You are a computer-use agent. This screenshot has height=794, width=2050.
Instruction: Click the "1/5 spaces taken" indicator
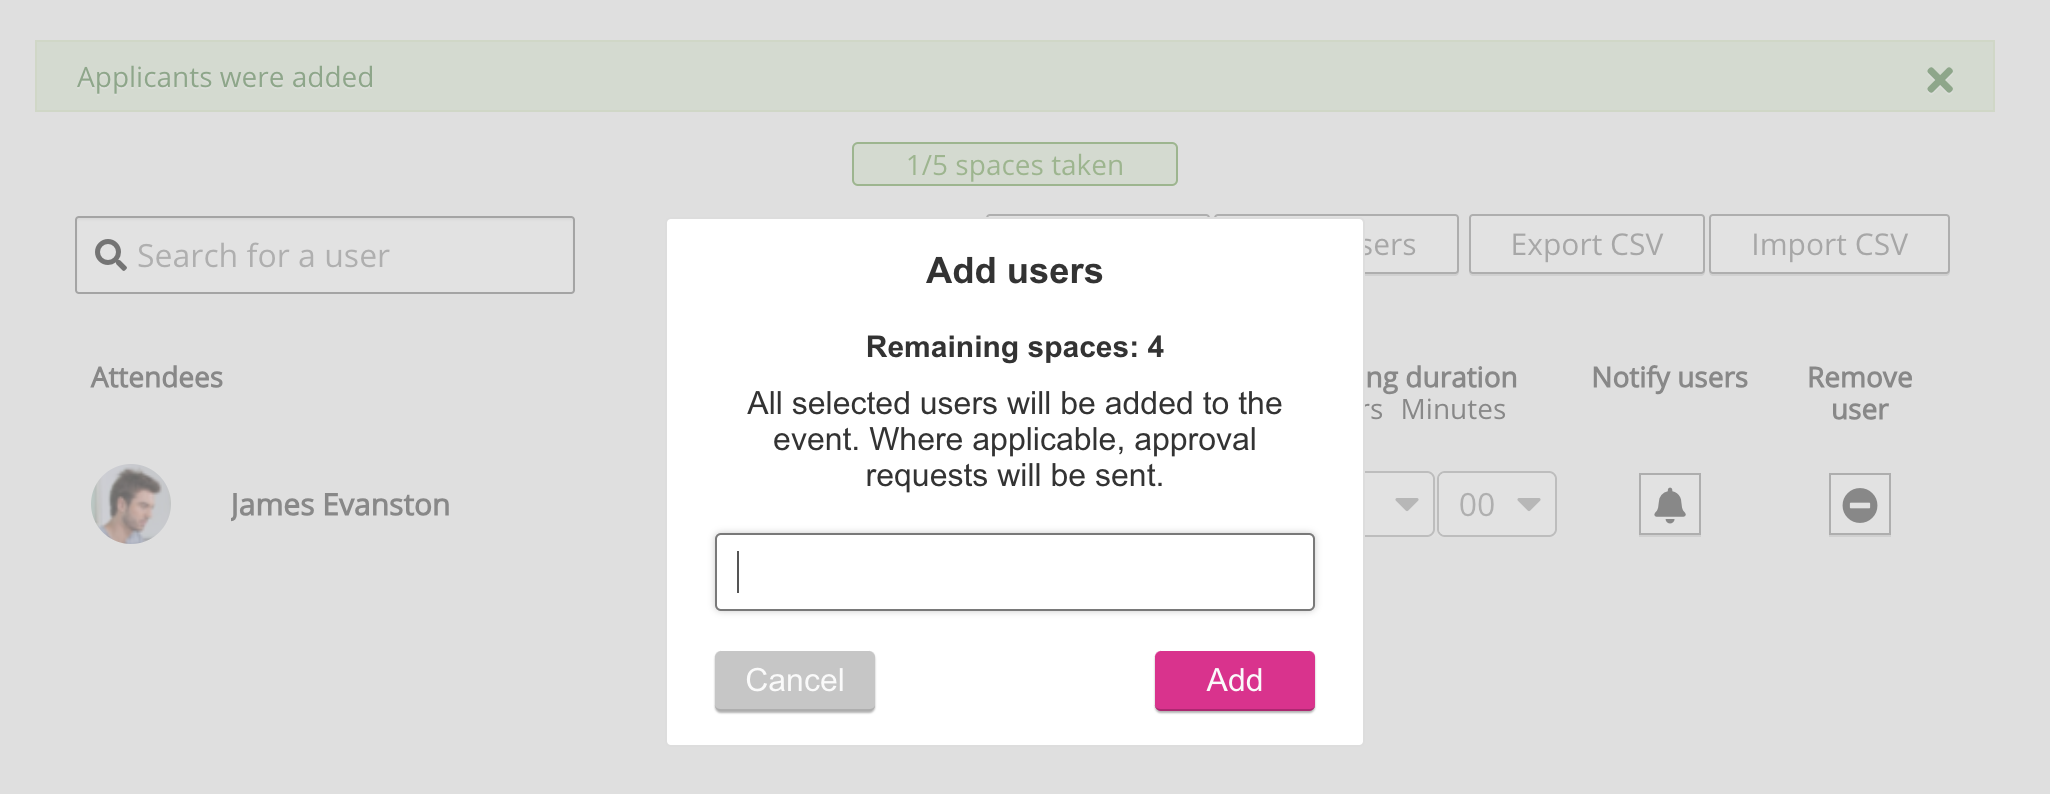tap(1014, 164)
